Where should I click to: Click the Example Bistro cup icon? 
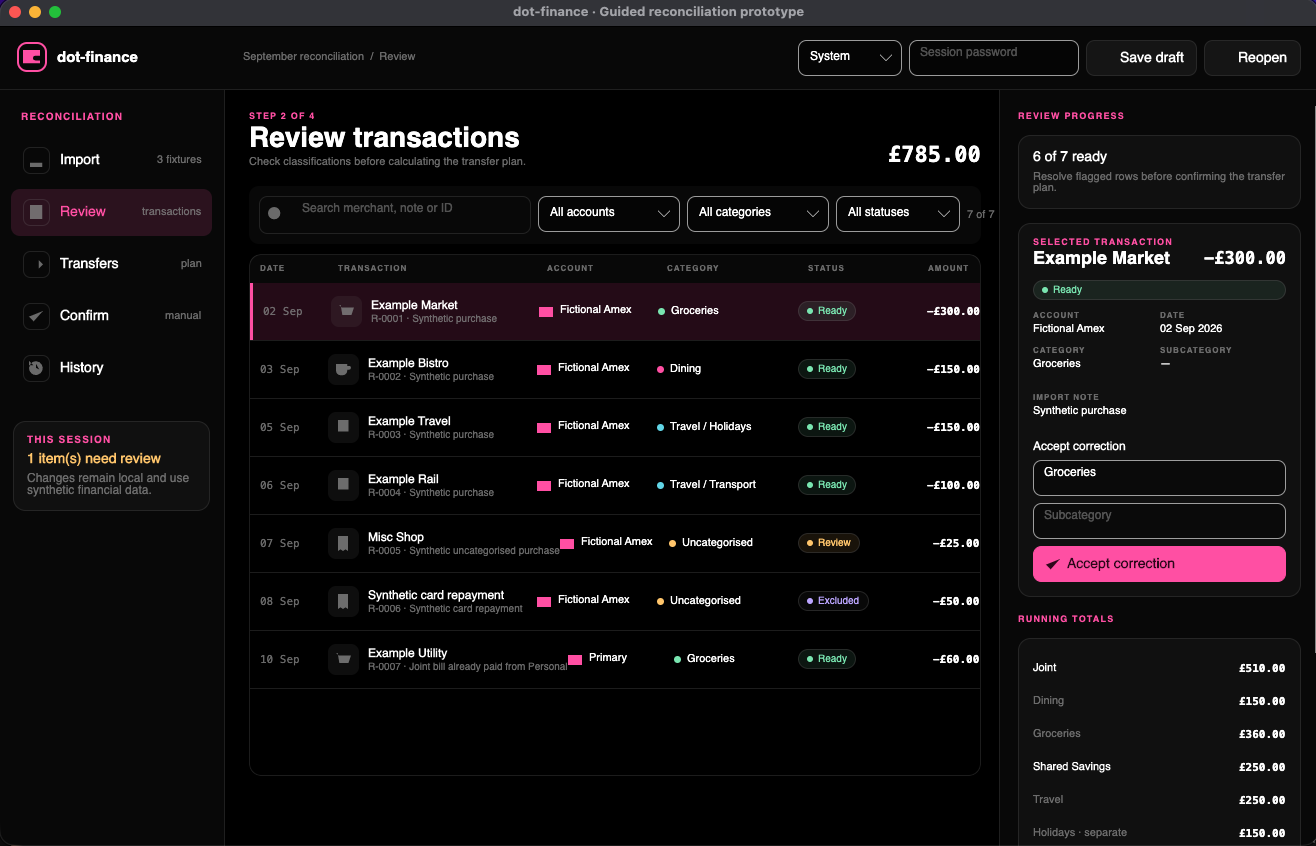click(x=343, y=369)
